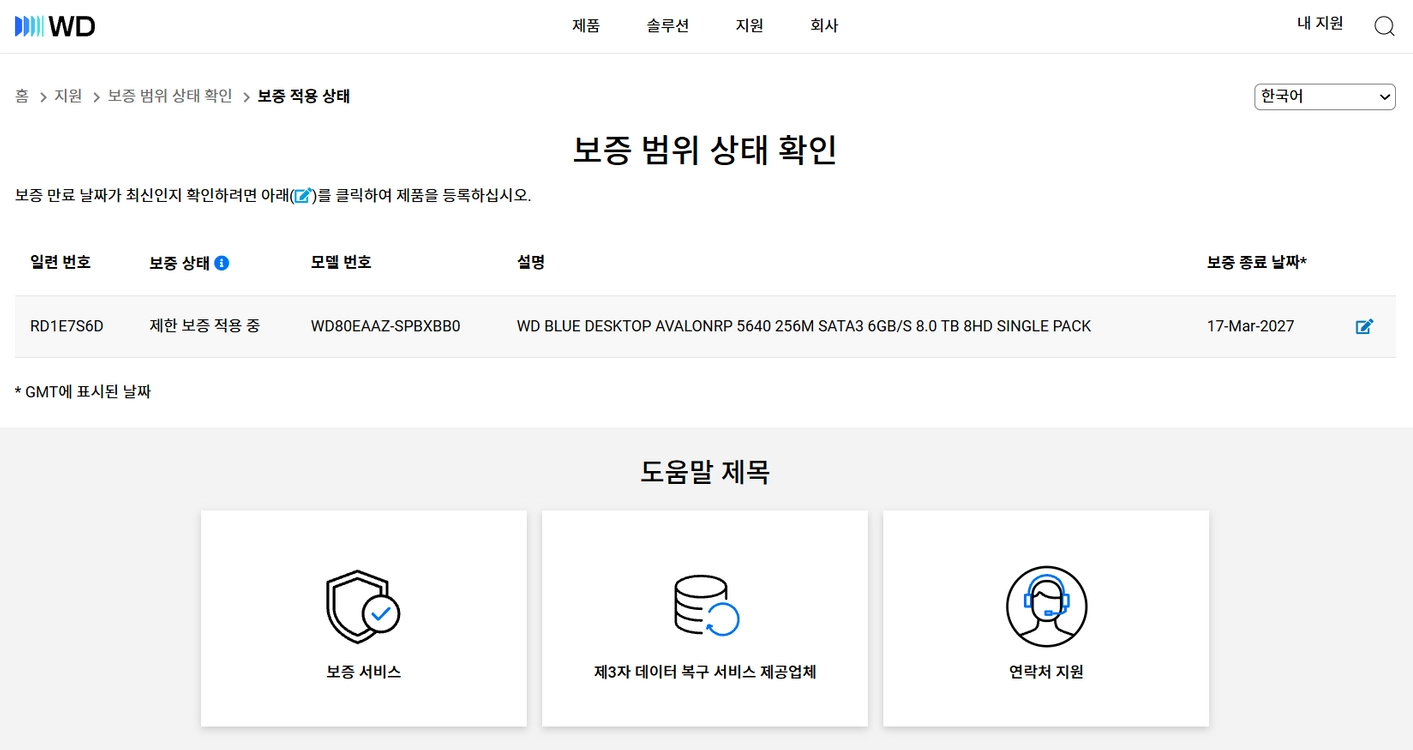The width and height of the screenshot is (1413, 750).
Task: Open the search magnifier icon
Action: (x=1384, y=26)
